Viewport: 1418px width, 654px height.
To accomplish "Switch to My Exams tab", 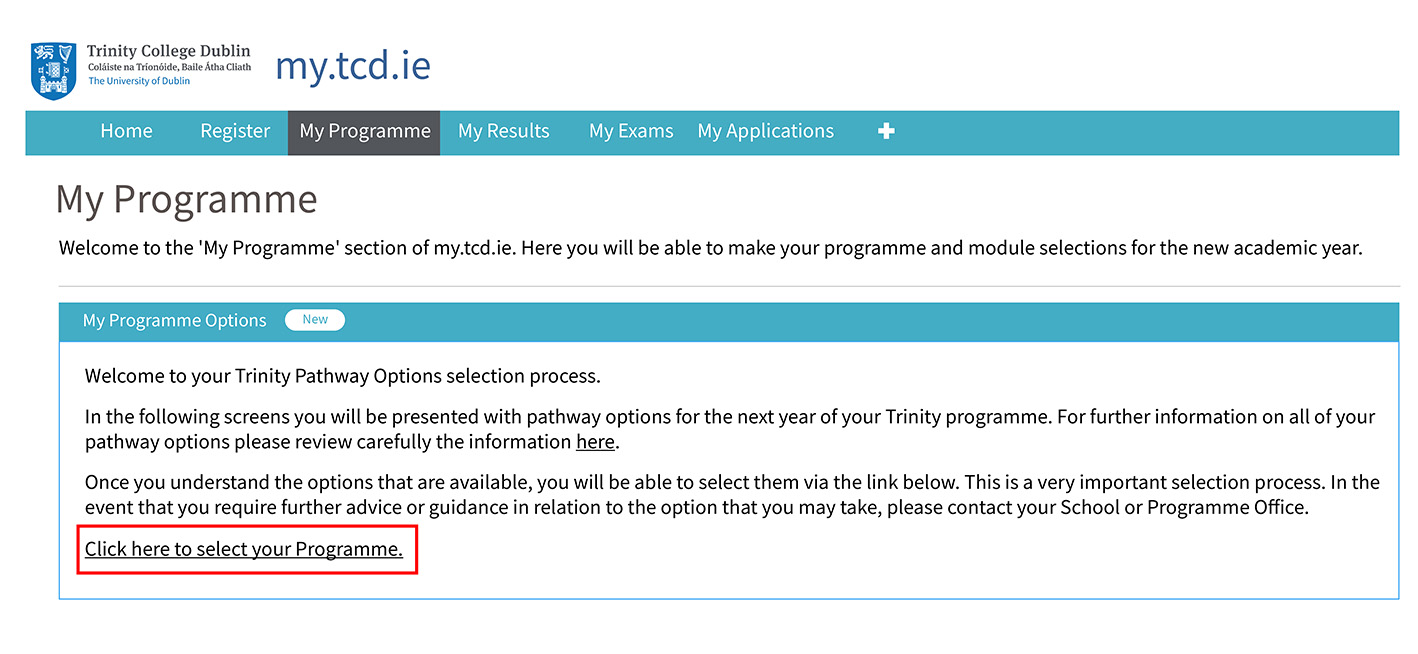I will [x=631, y=131].
